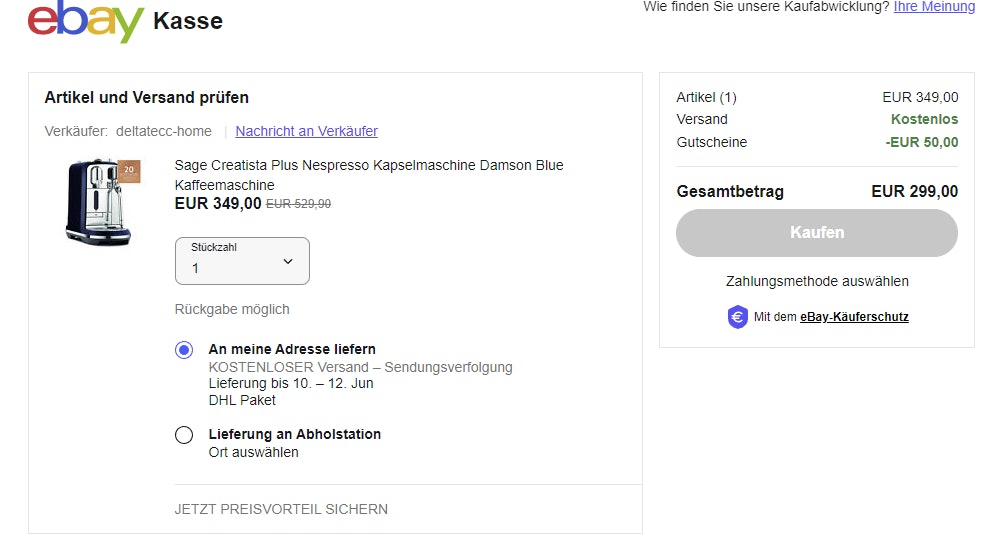Click 'Kasse' page heading
Image resolution: width=985 pixels, height=537 pixels.
point(188,21)
